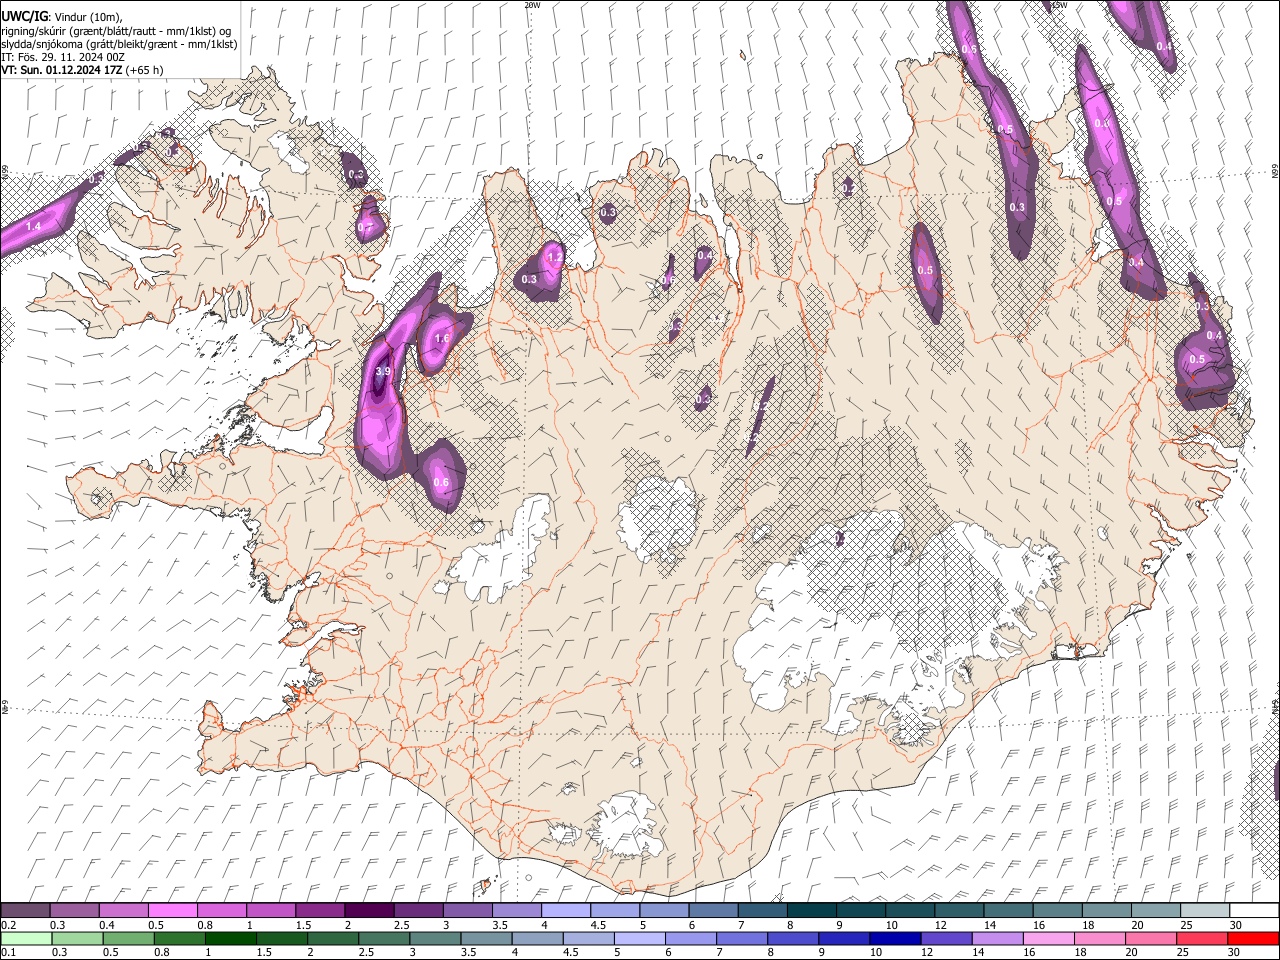Click the pale green 0.1 swatch on rain scale
Screen dimensions: 1280x960
click(26, 938)
